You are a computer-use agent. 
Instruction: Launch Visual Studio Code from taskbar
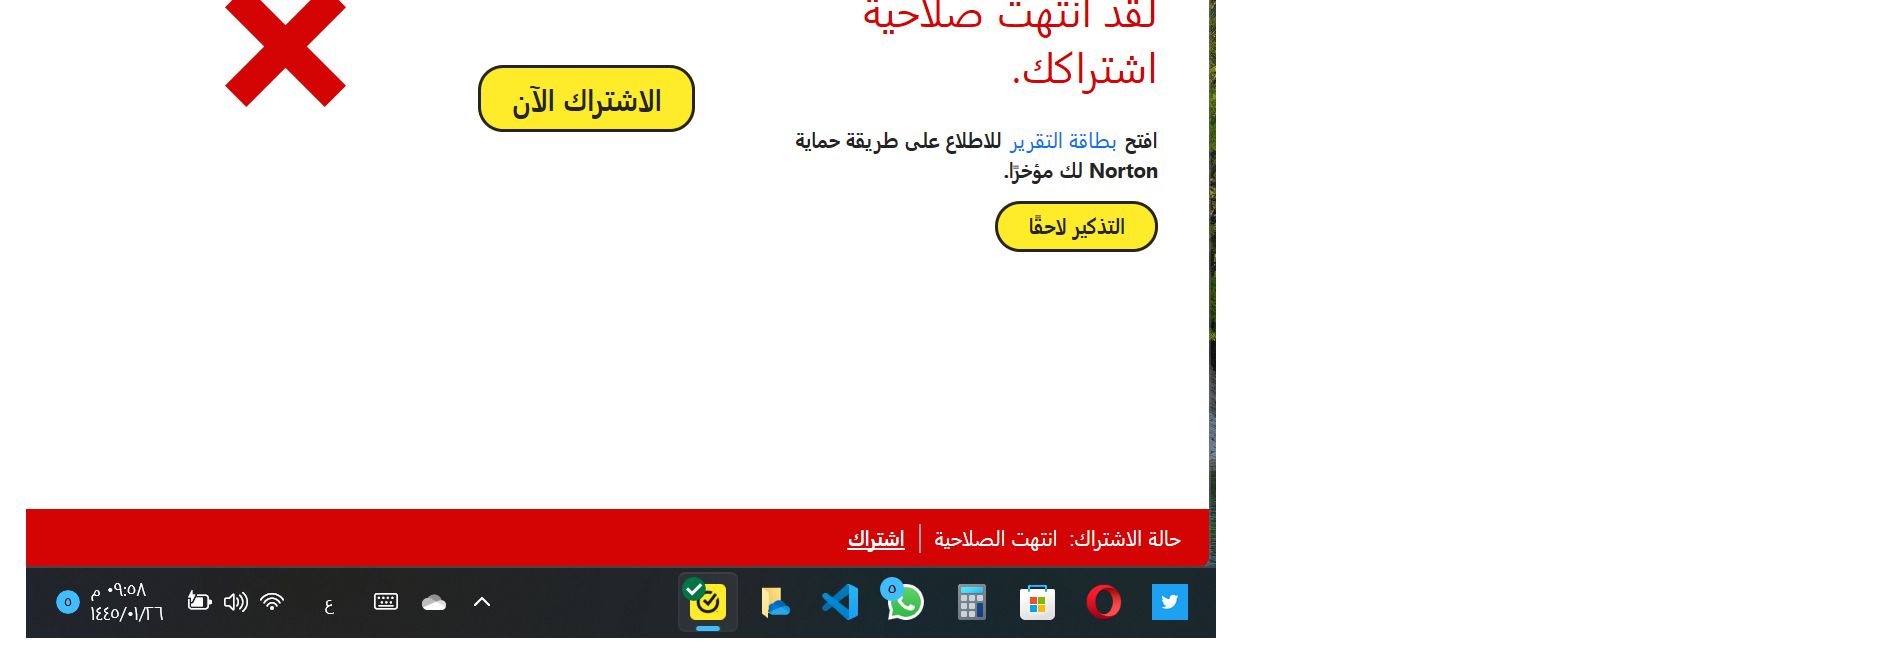840,602
